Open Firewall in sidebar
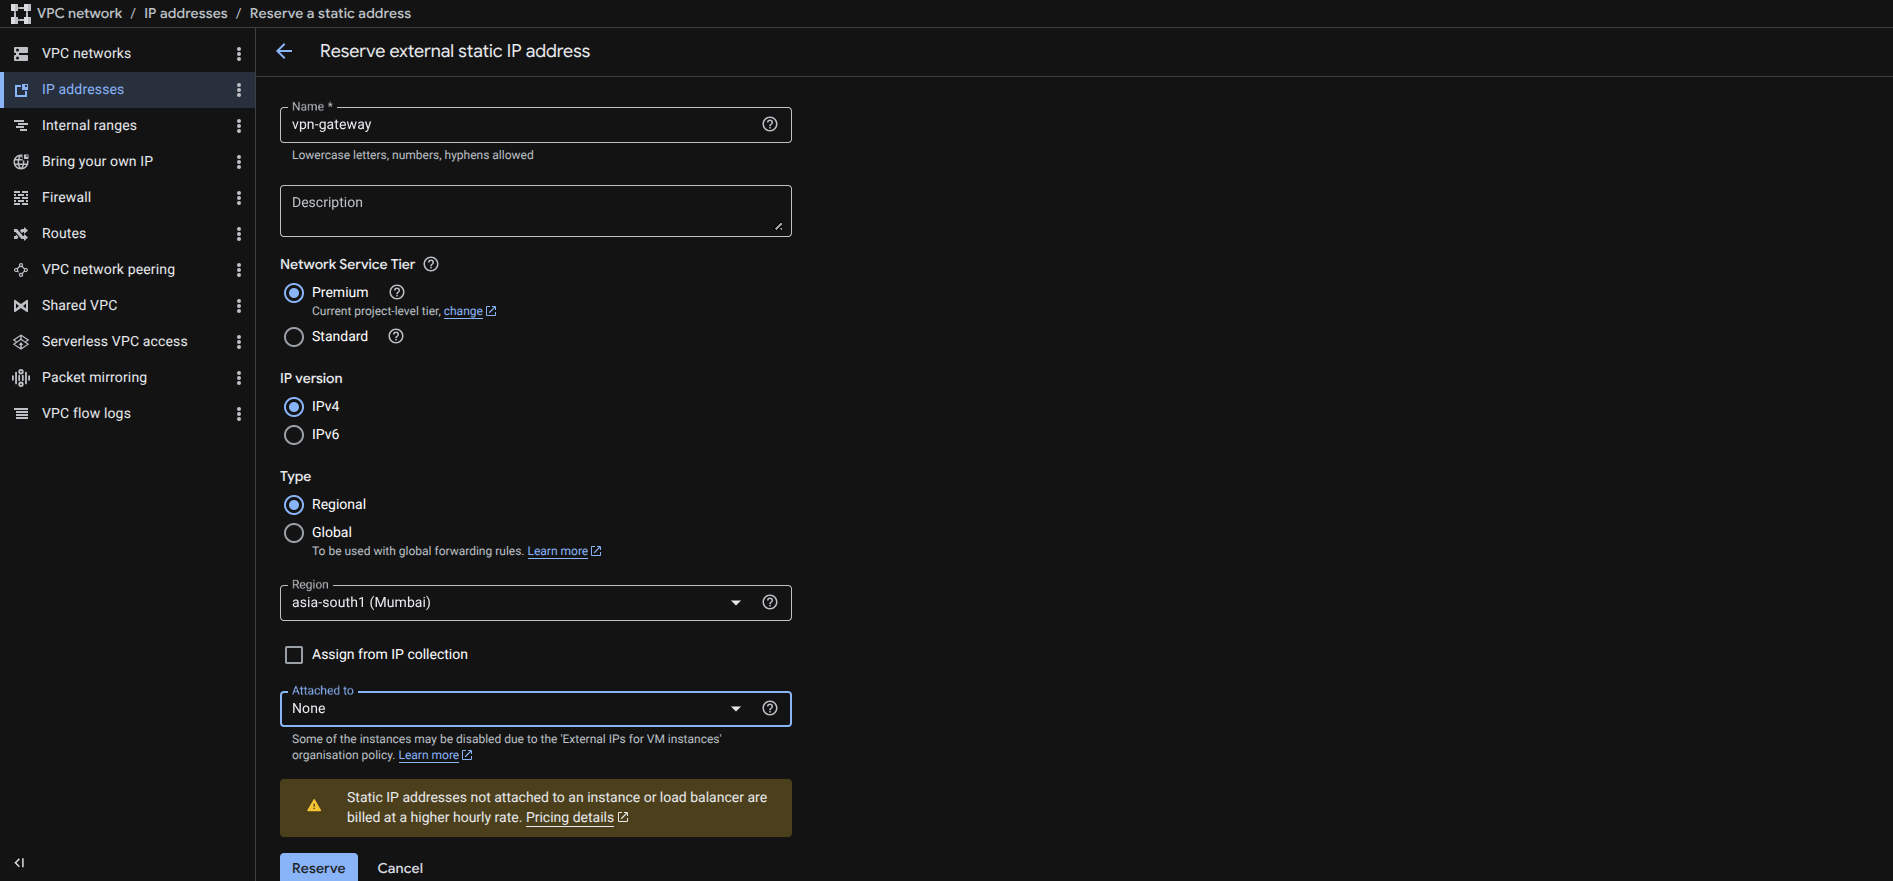The width and height of the screenshot is (1893, 881). (66, 198)
